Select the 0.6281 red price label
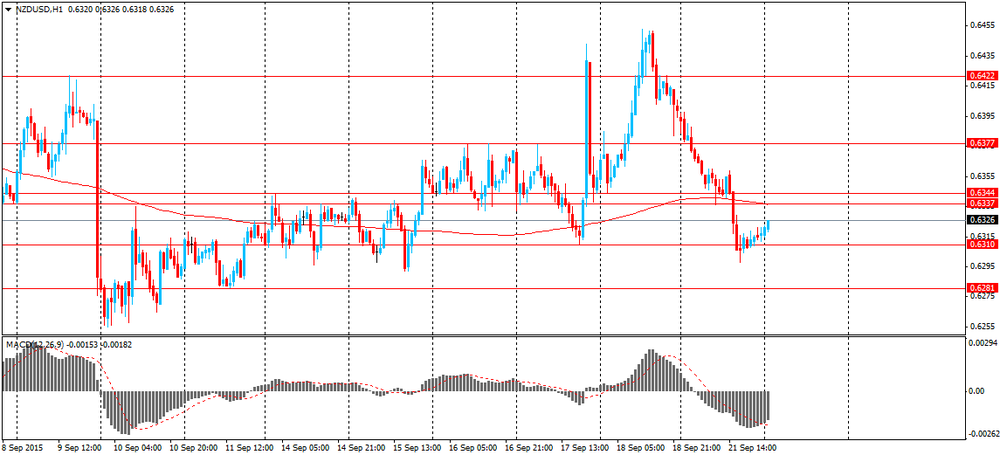 (x=980, y=288)
